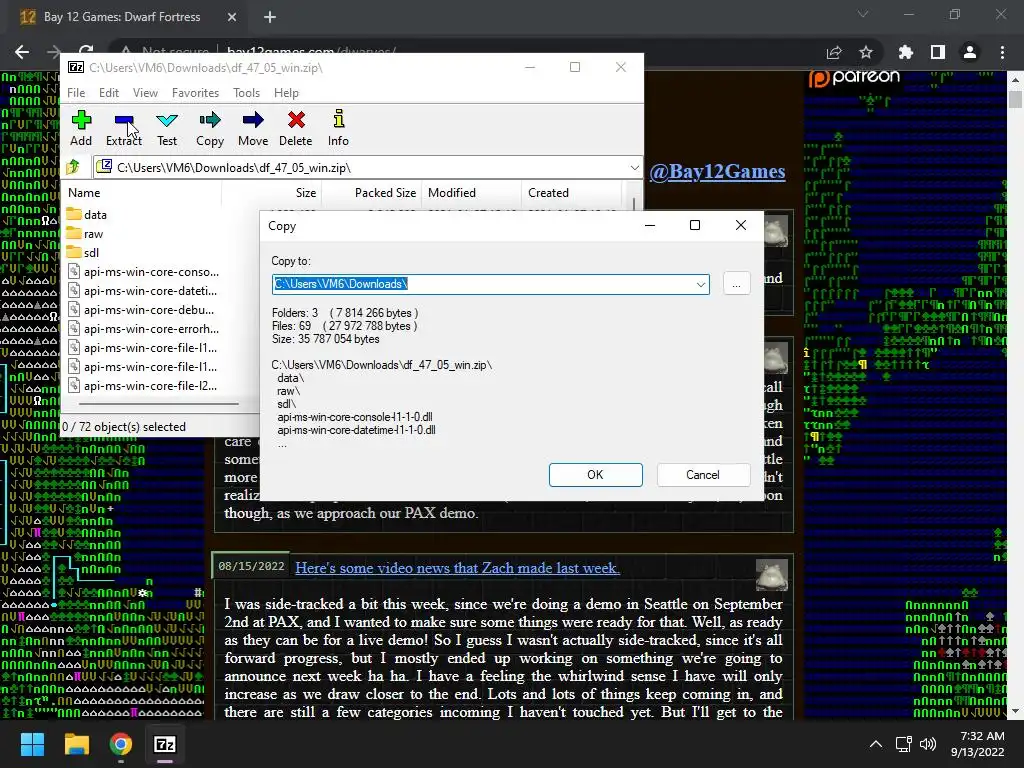Click the 7-Zip taskbar icon
Viewport: 1024px width, 768px height.
(165, 744)
